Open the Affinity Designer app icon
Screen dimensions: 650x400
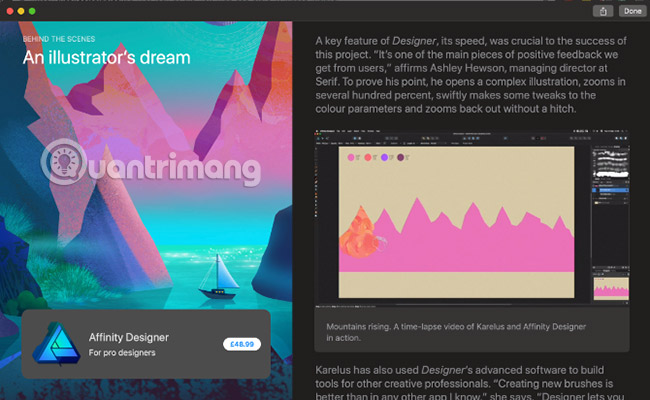[55, 343]
